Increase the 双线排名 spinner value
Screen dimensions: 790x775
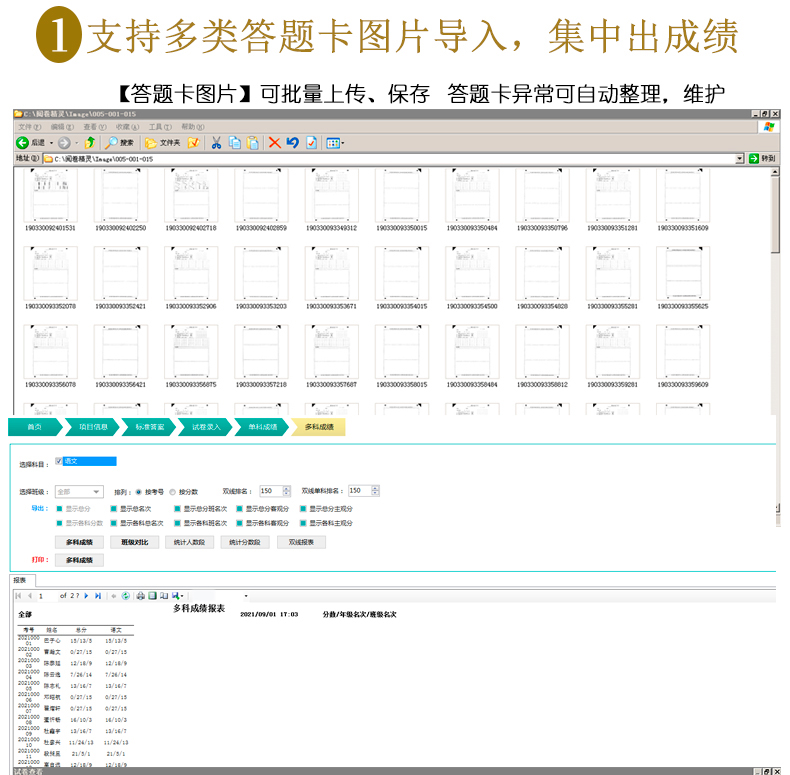288,488
